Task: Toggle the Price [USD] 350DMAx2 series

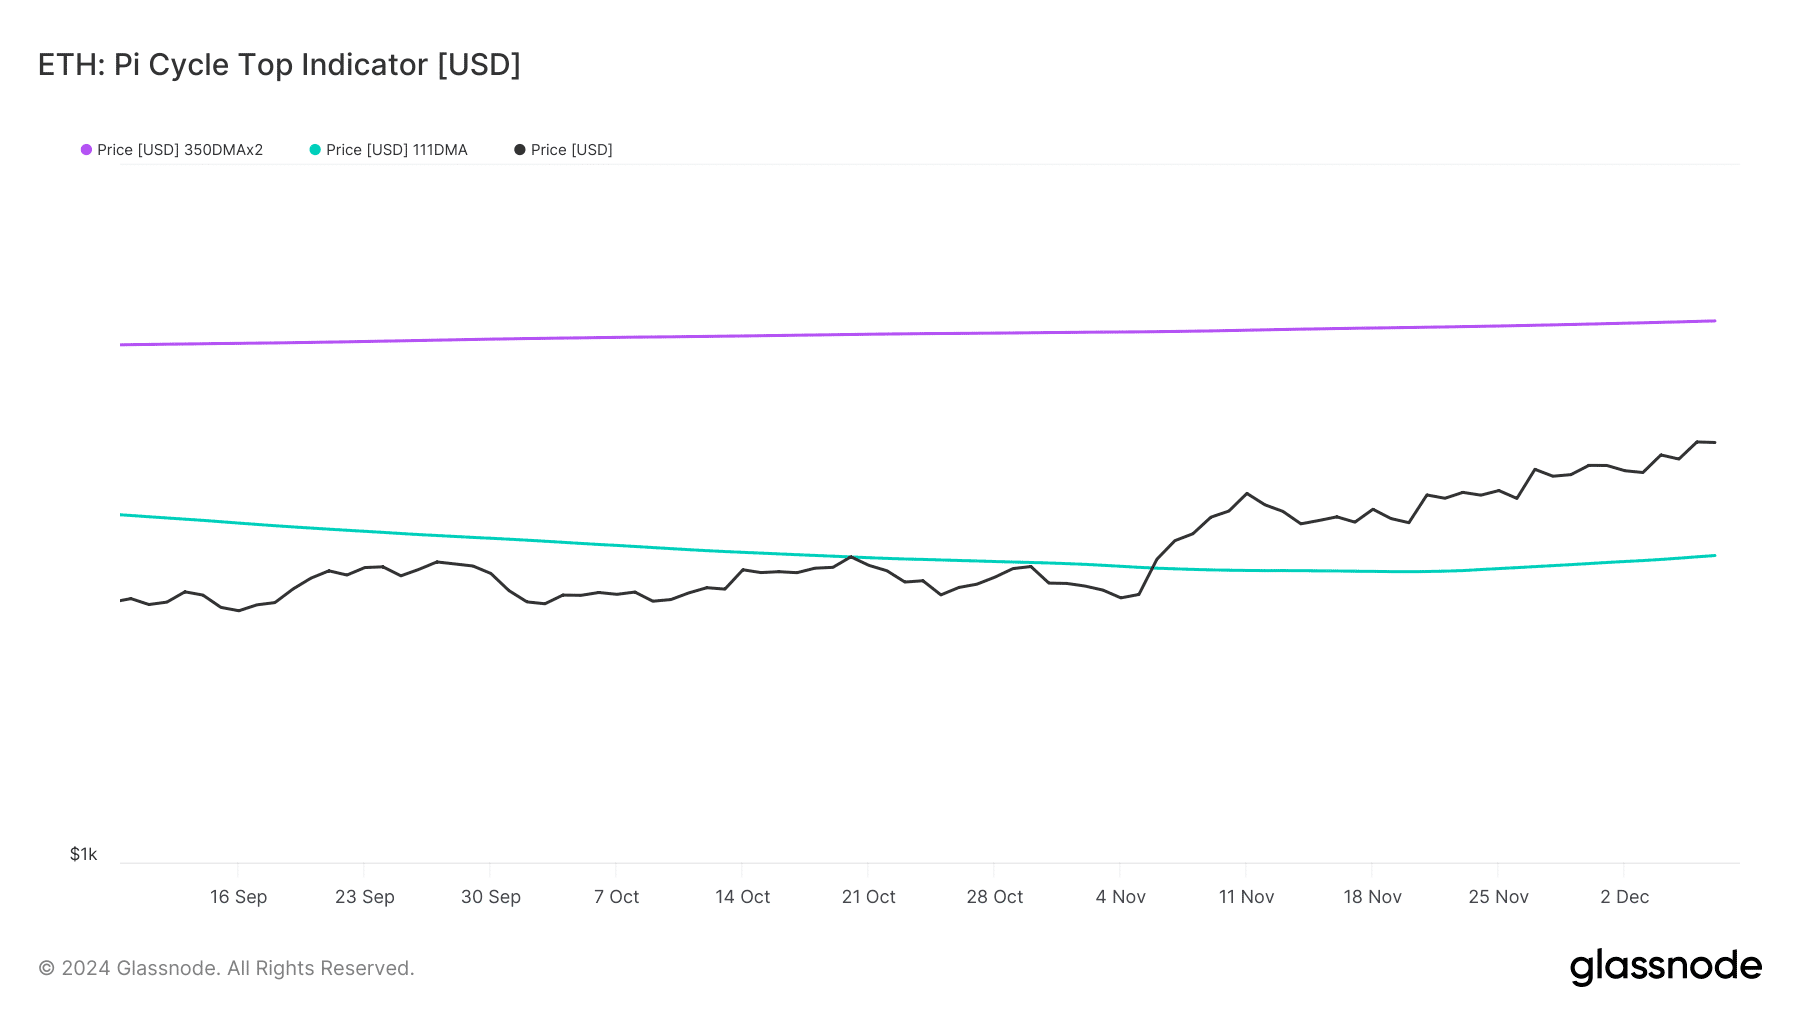Action: [x=172, y=150]
